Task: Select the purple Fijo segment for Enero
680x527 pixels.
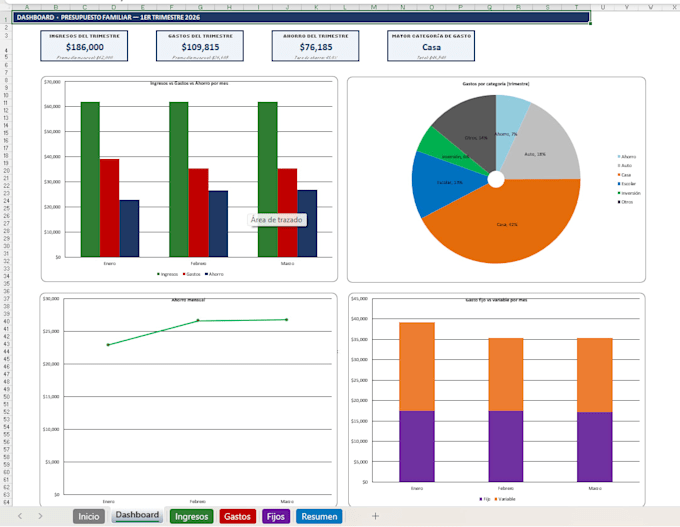Action: click(417, 446)
